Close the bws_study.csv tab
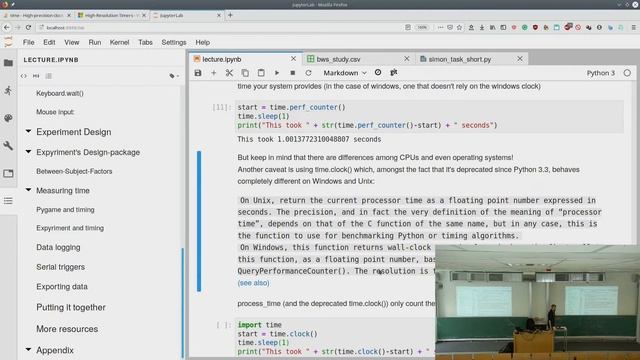Image resolution: width=640 pixels, height=360 pixels. pos(407,59)
